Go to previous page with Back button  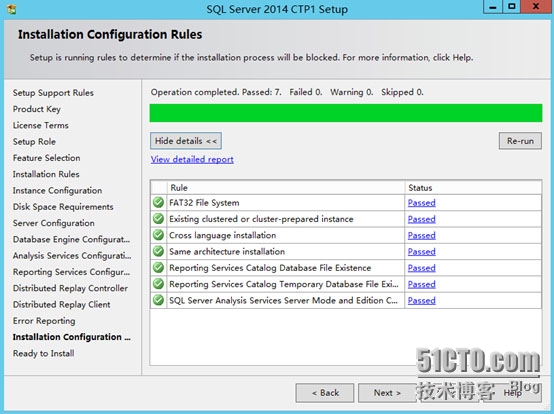click(x=325, y=393)
